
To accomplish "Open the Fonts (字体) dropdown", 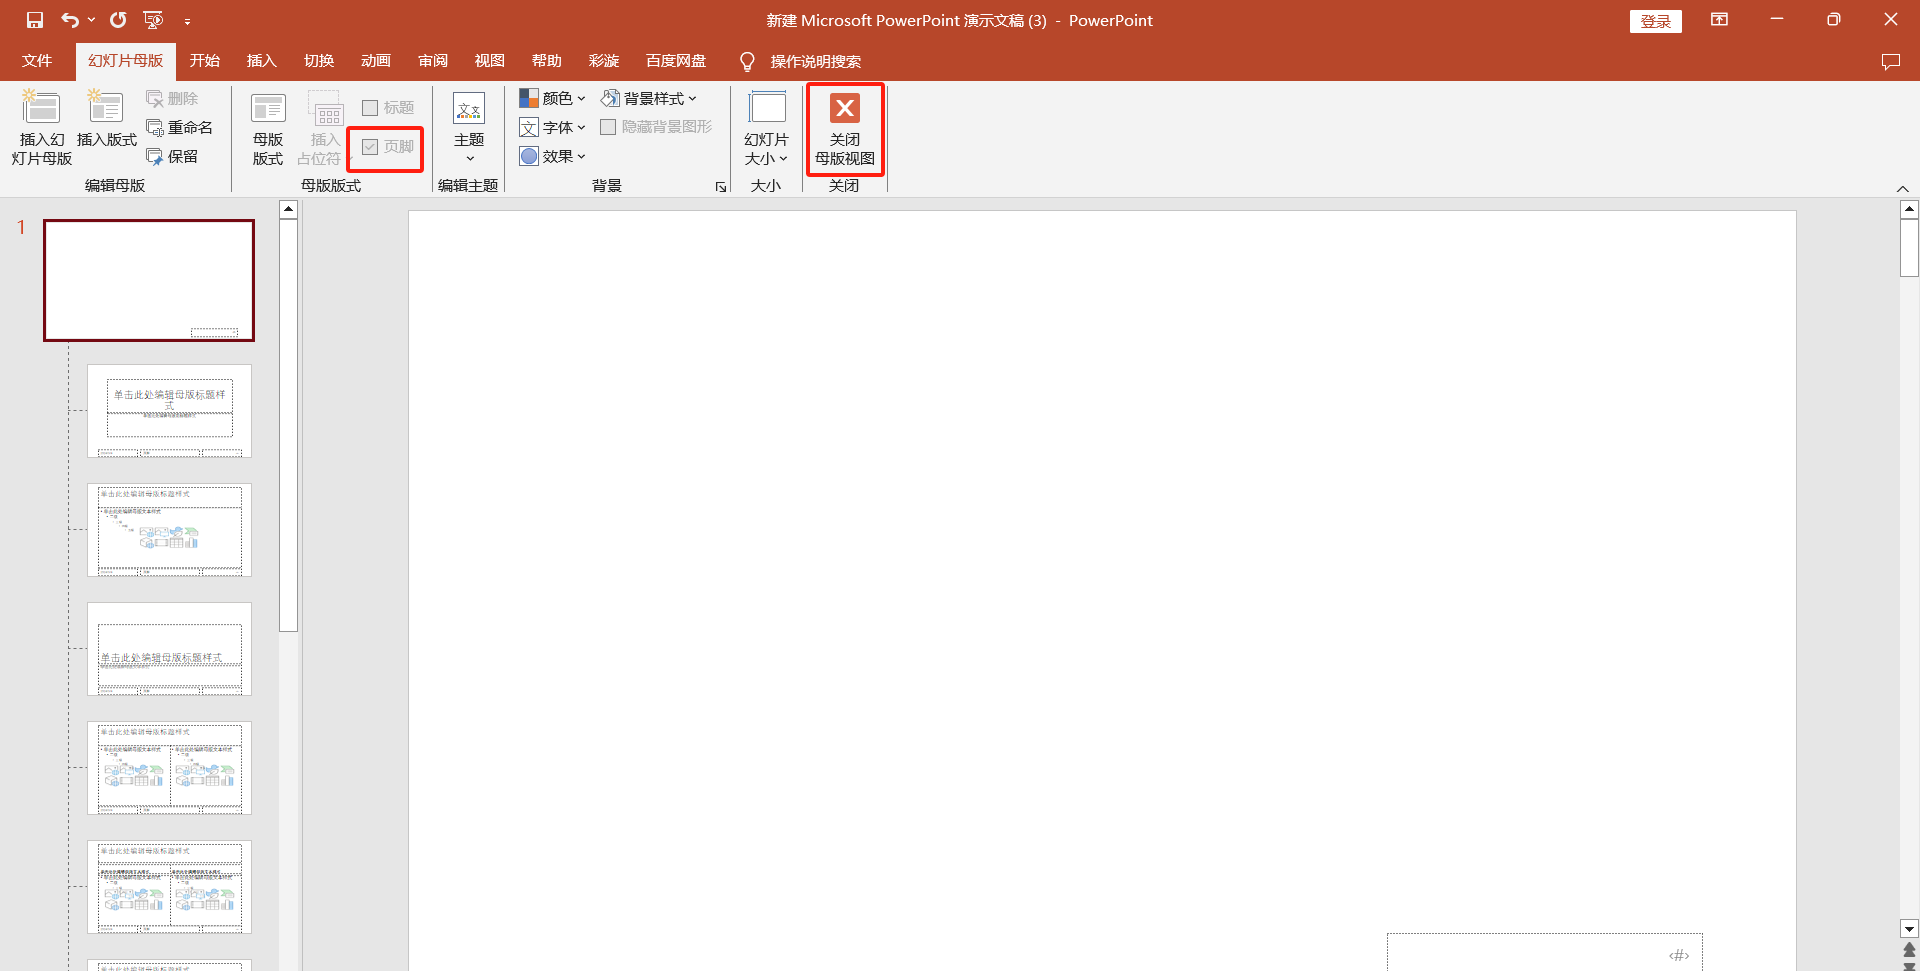I will 553,127.
